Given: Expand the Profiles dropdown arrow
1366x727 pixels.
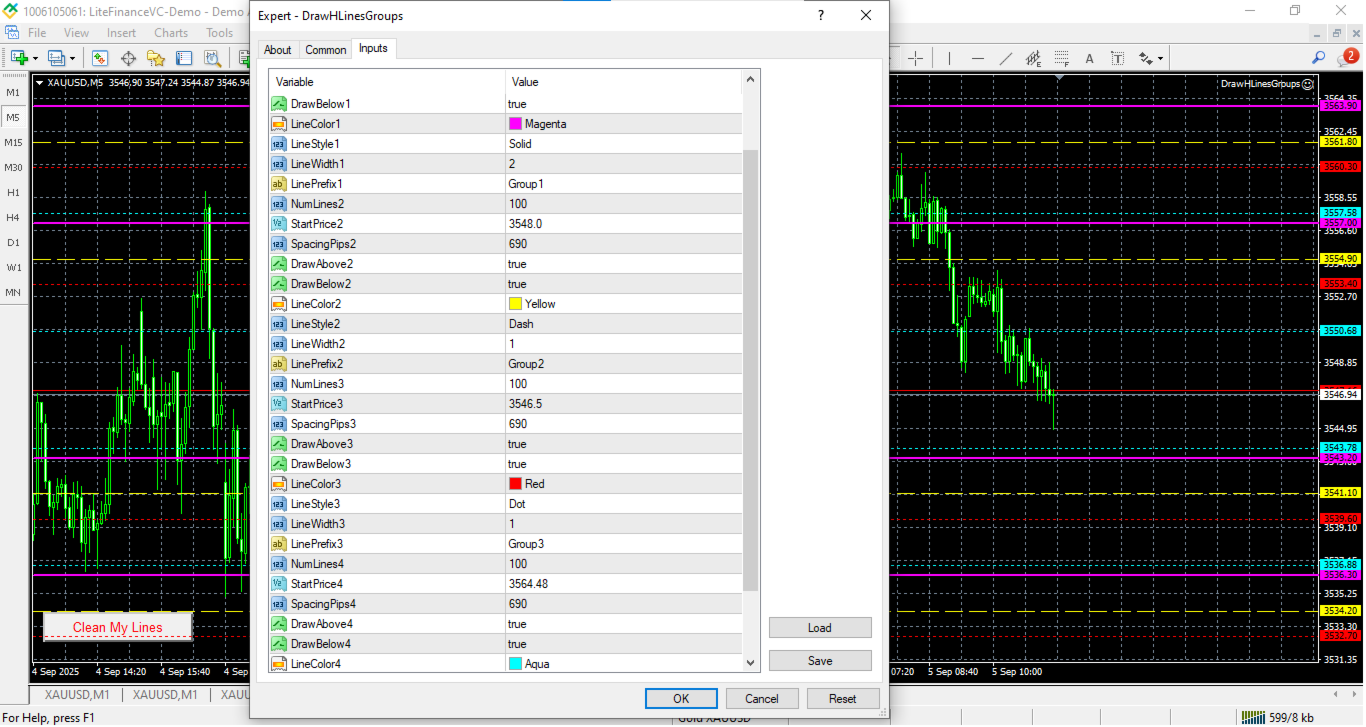Looking at the screenshot, I should (71, 58).
